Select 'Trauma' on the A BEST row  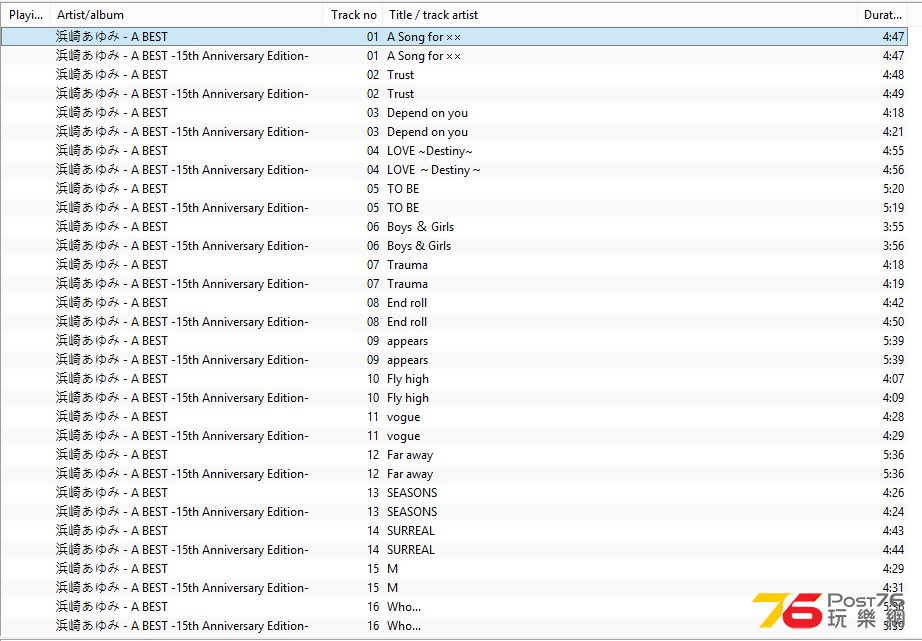pyautogui.click(x=407, y=265)
